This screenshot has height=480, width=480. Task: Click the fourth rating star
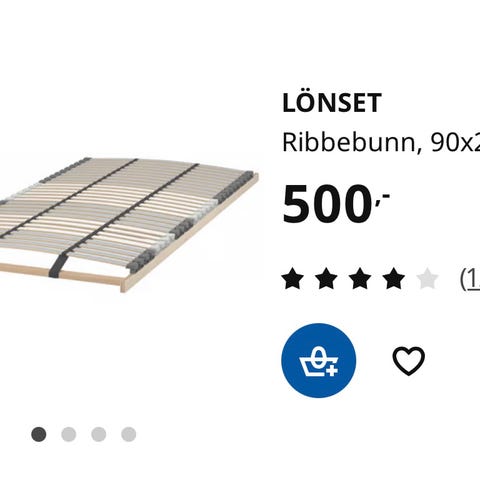(x=394, y=278)
